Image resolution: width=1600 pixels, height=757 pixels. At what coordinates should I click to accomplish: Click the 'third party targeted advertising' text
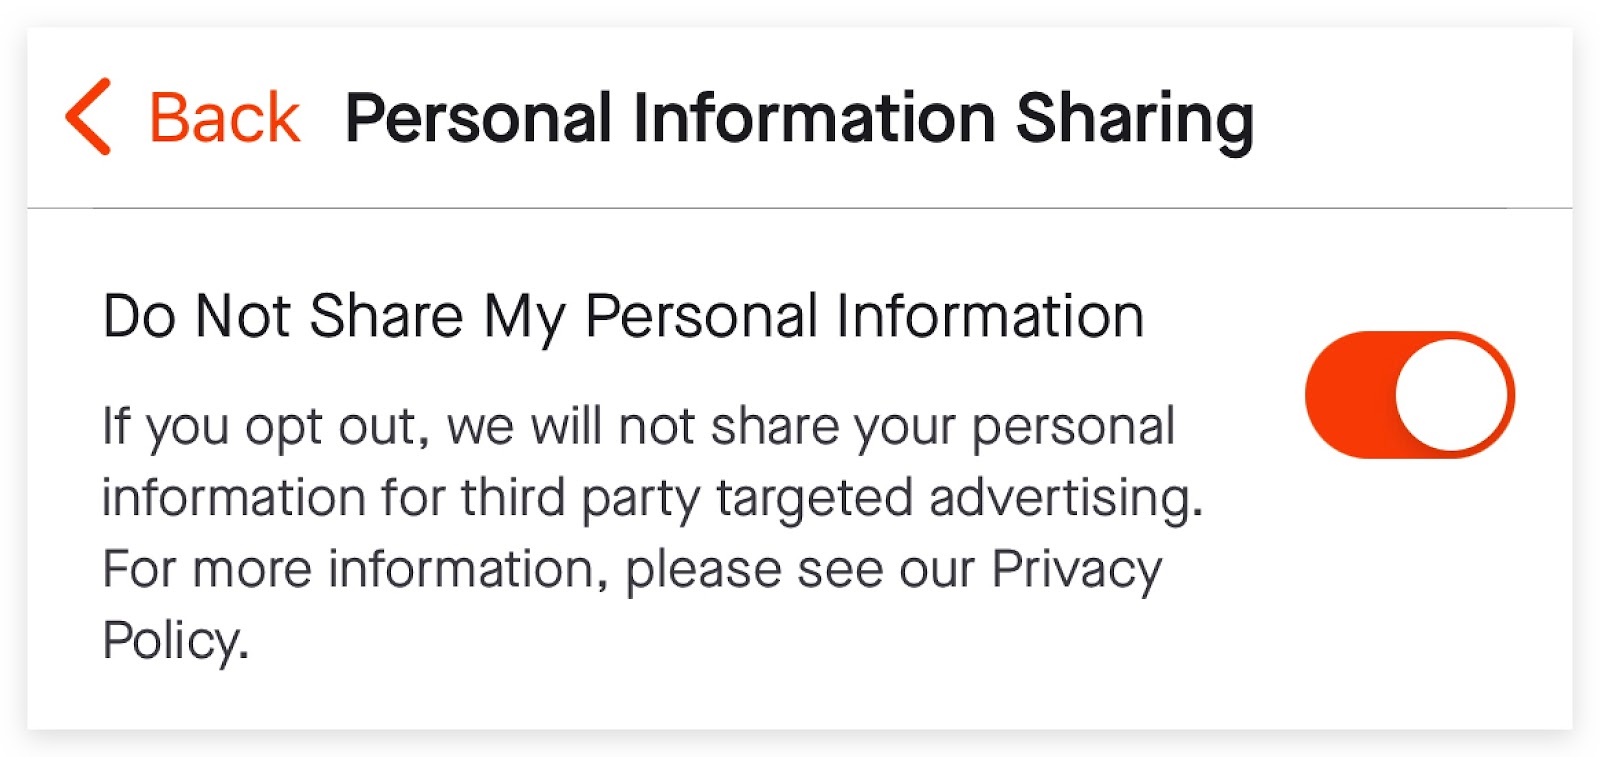(x=832, y=499)
